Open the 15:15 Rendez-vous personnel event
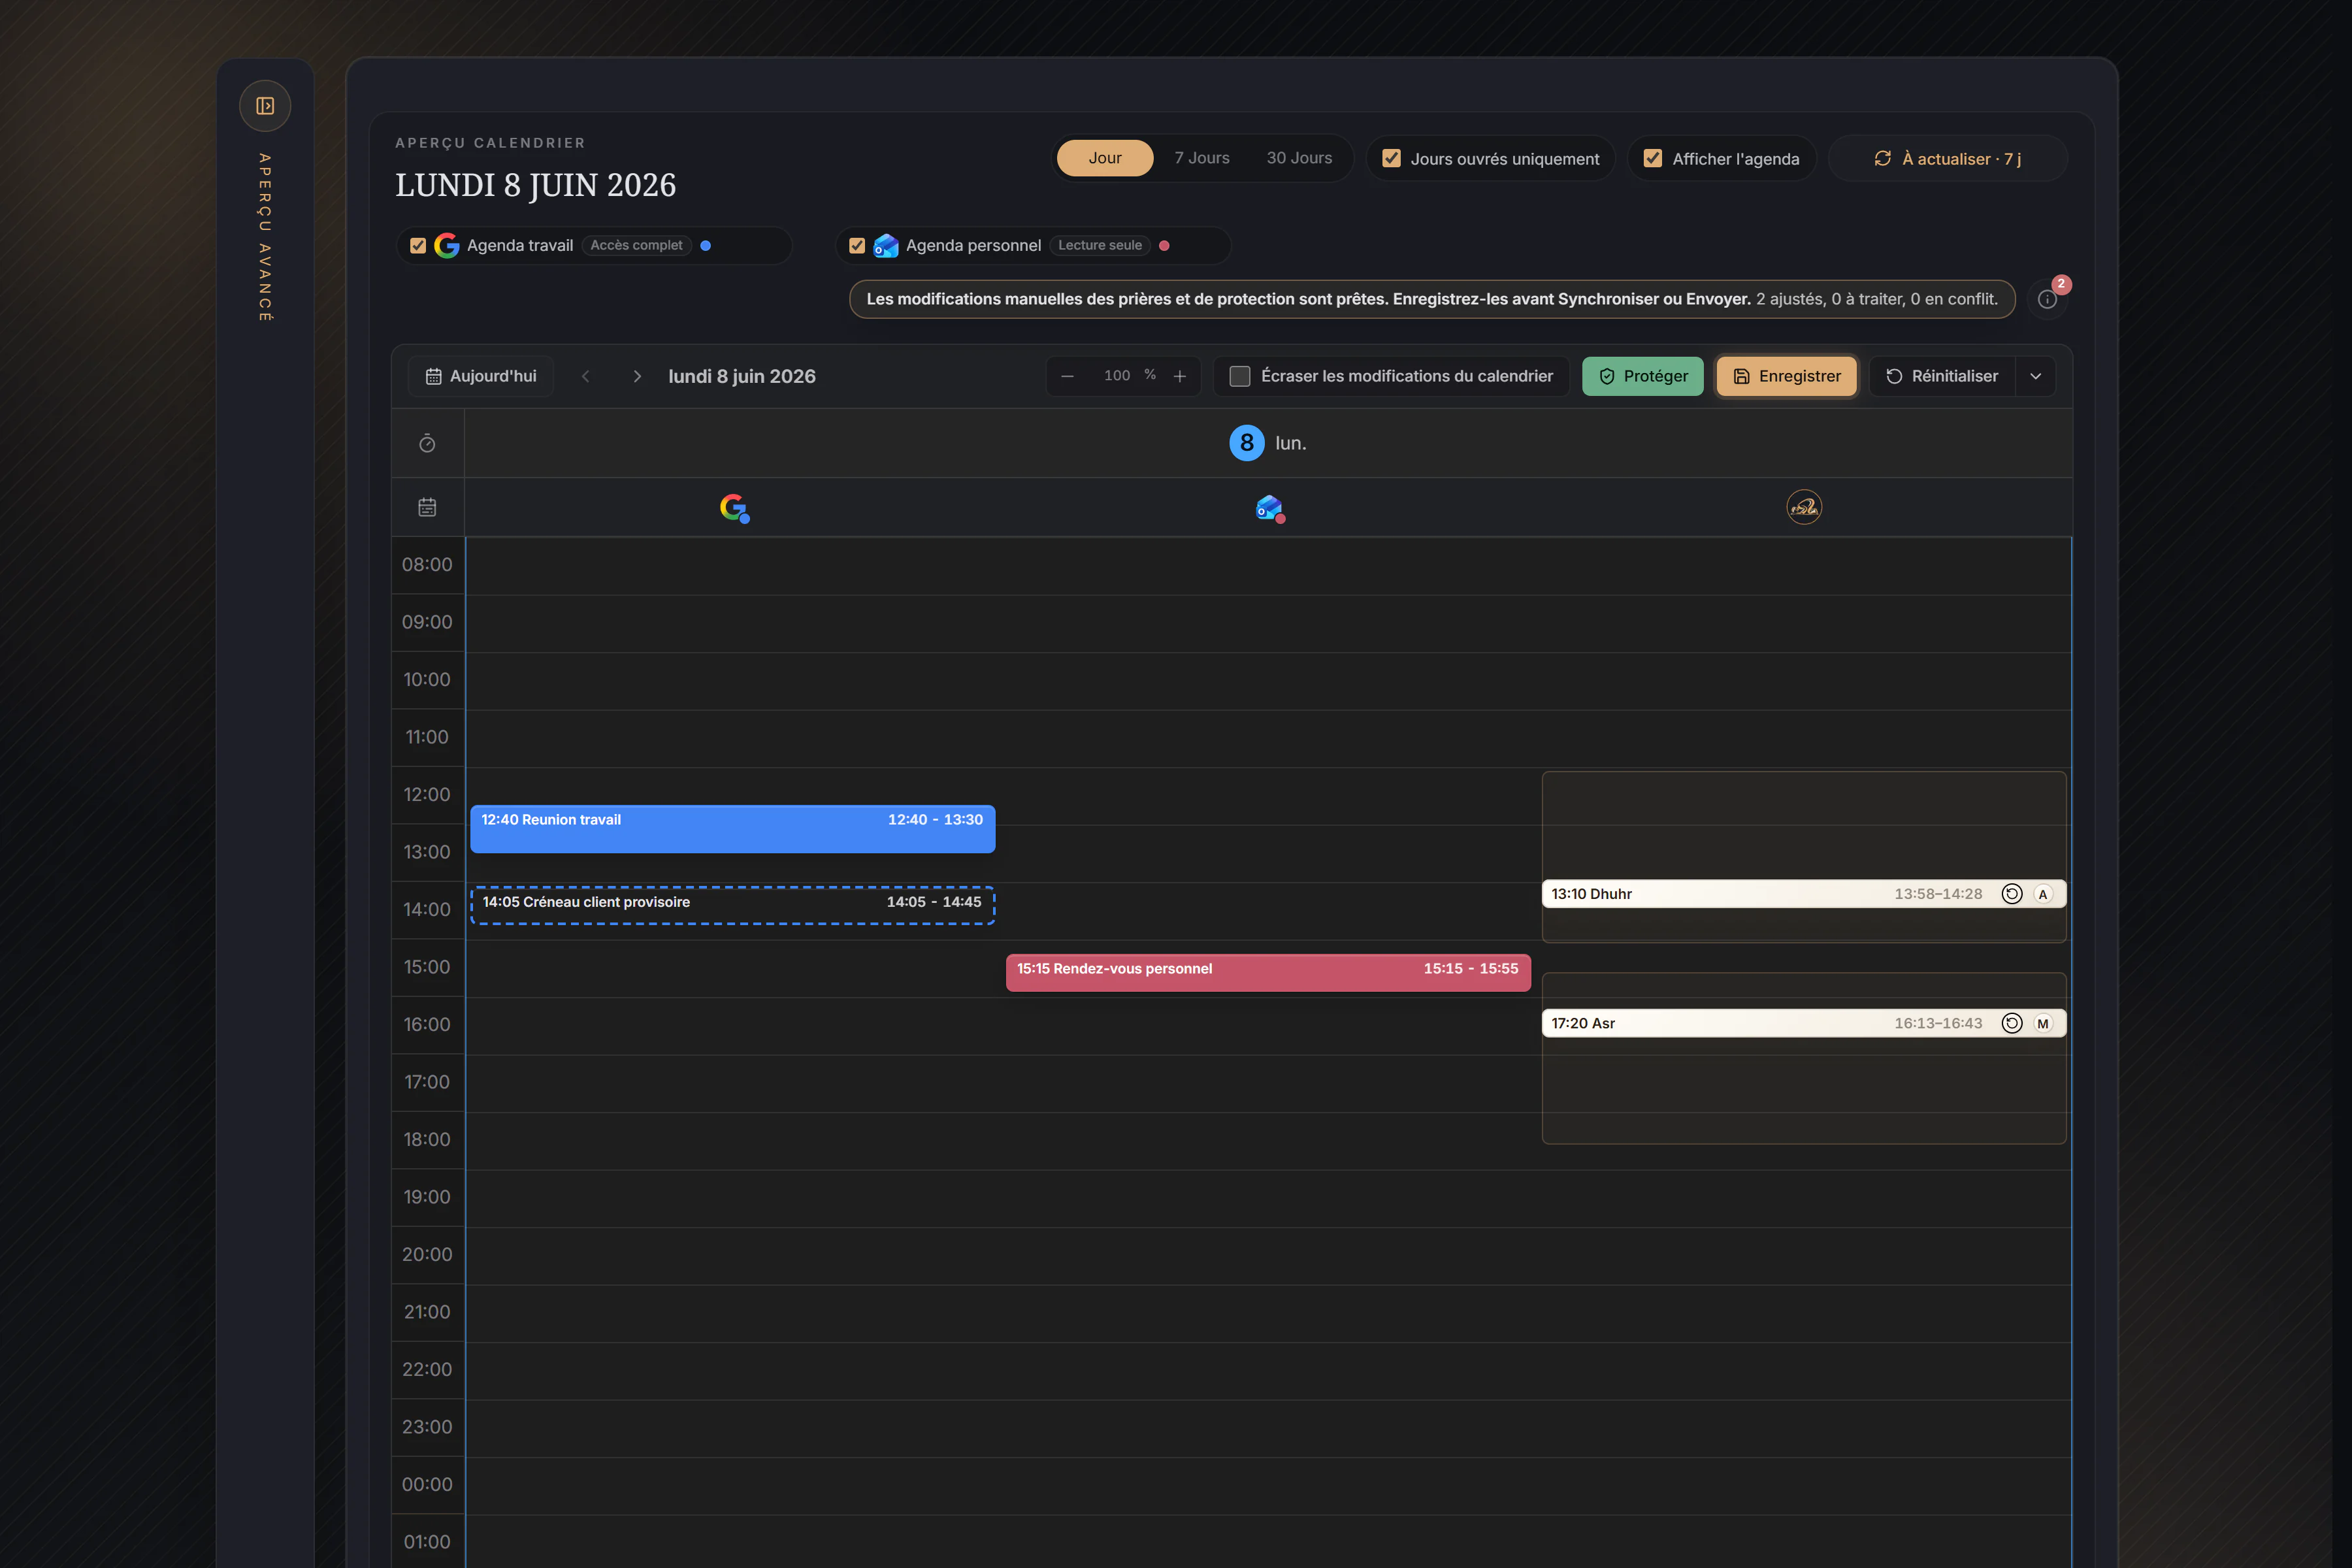 [1268, 973]
